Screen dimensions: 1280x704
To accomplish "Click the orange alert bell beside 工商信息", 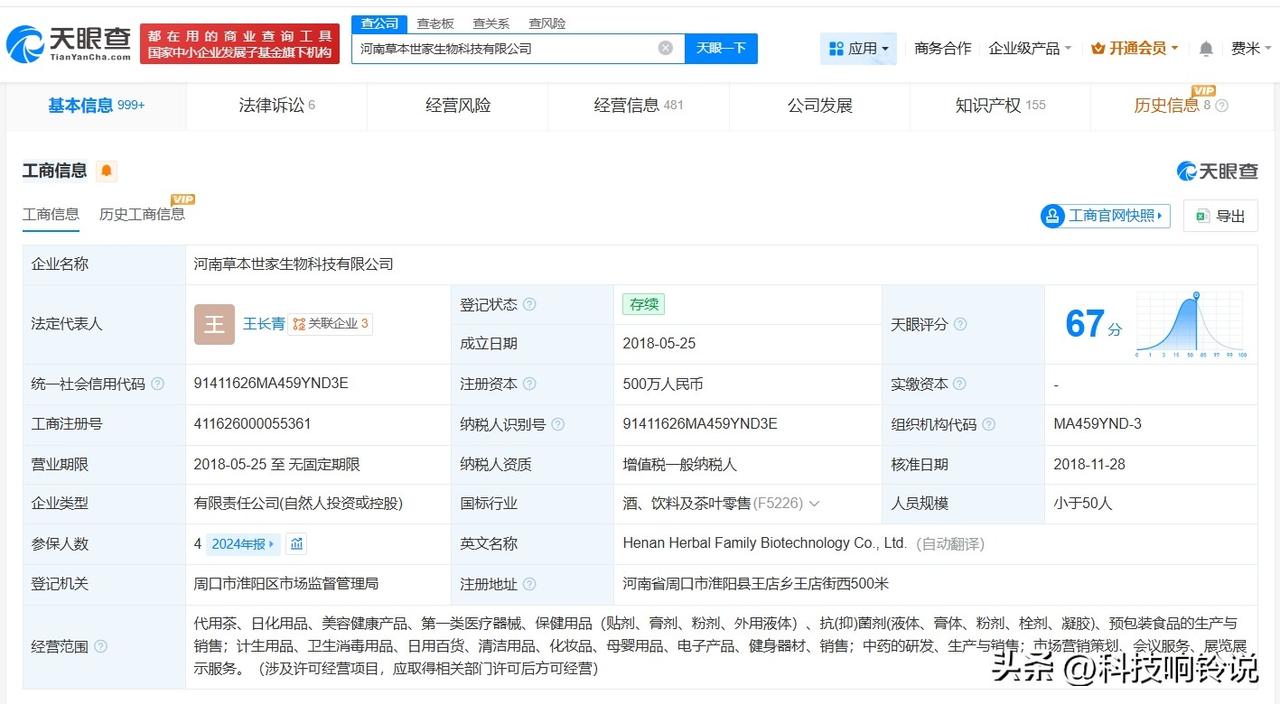I will 107,171.
